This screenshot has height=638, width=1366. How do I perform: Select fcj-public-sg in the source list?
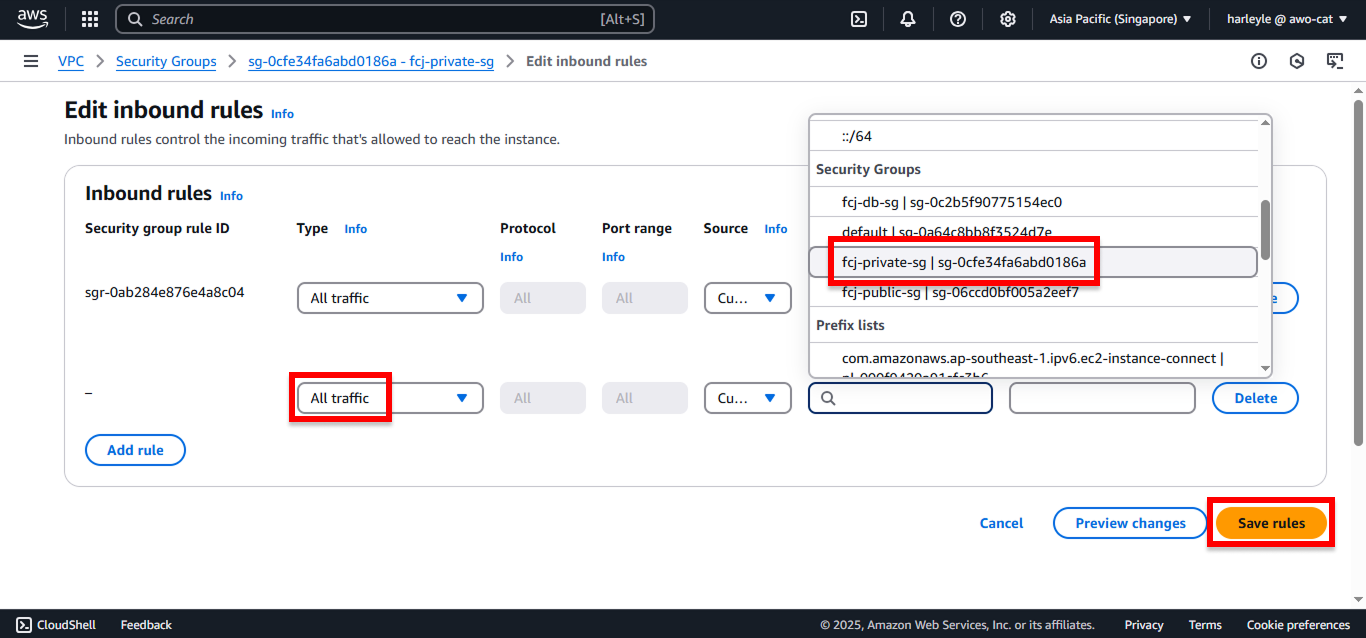tap(1032, 292)
